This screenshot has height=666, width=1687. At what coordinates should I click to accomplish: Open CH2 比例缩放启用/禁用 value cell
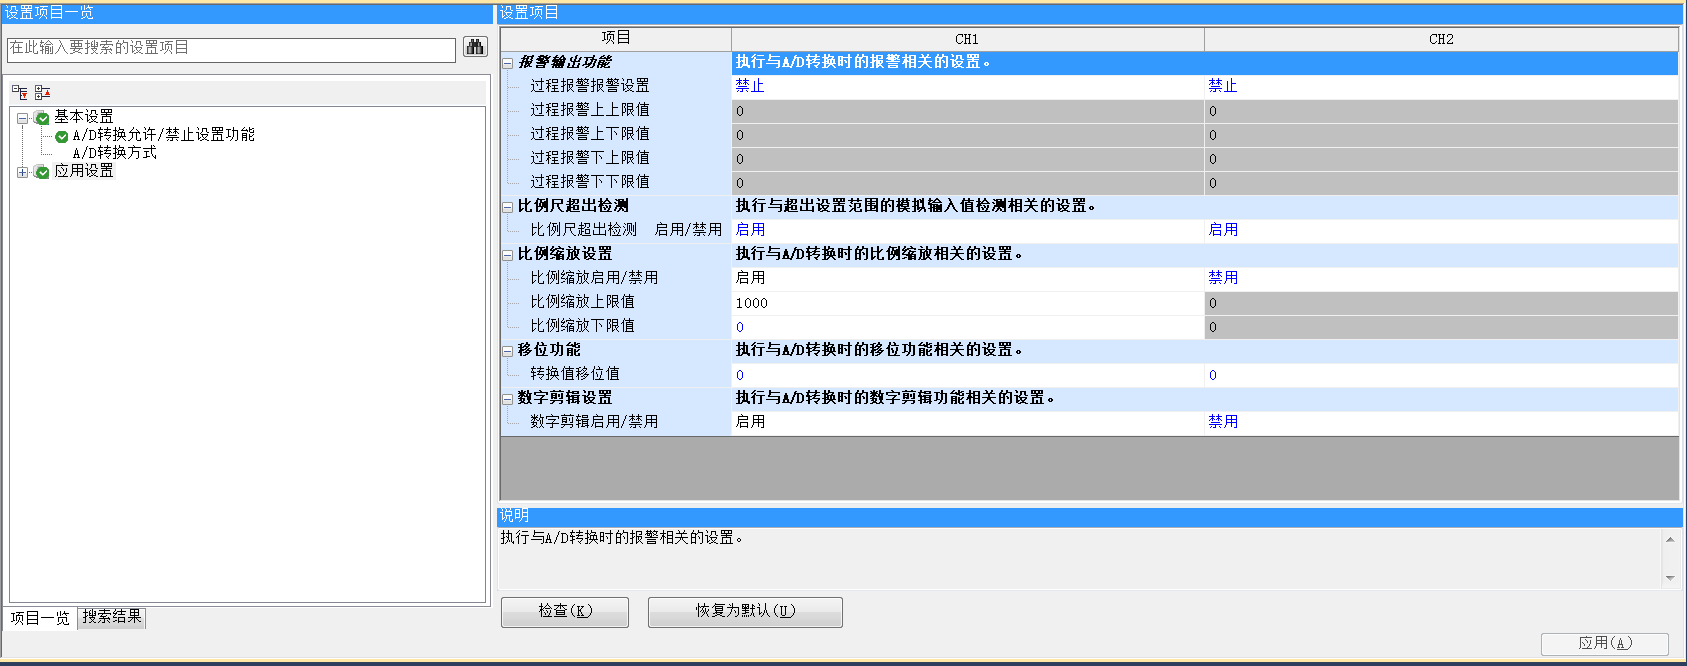tap(1440, 278)
